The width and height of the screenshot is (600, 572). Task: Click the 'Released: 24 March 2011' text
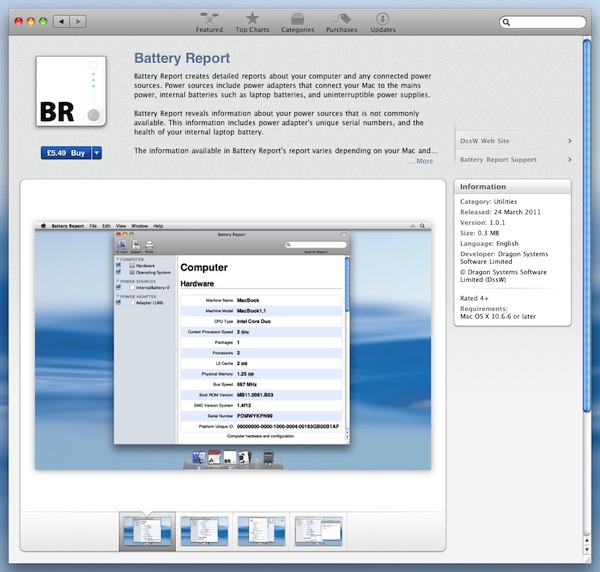tap(500, 212)
